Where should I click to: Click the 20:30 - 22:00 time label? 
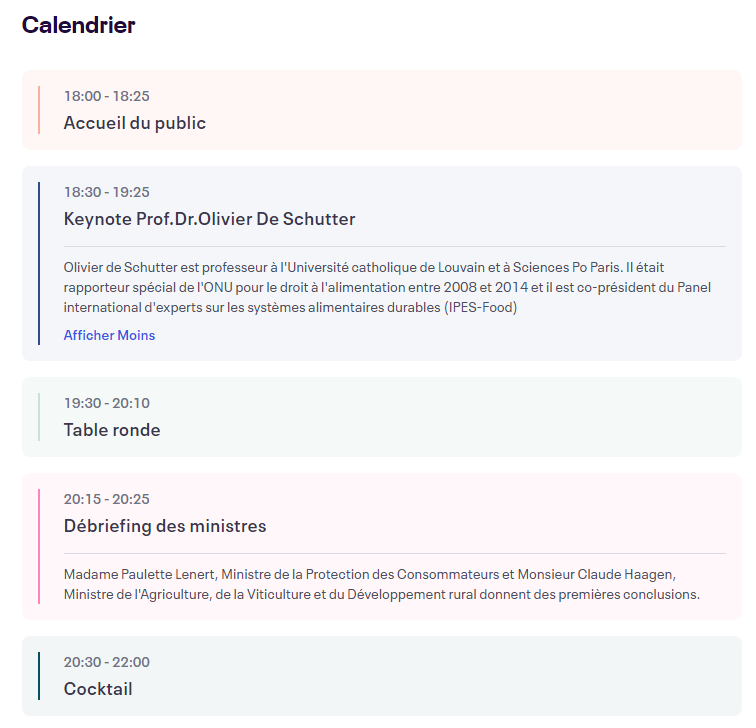click(x=107, y=662)
